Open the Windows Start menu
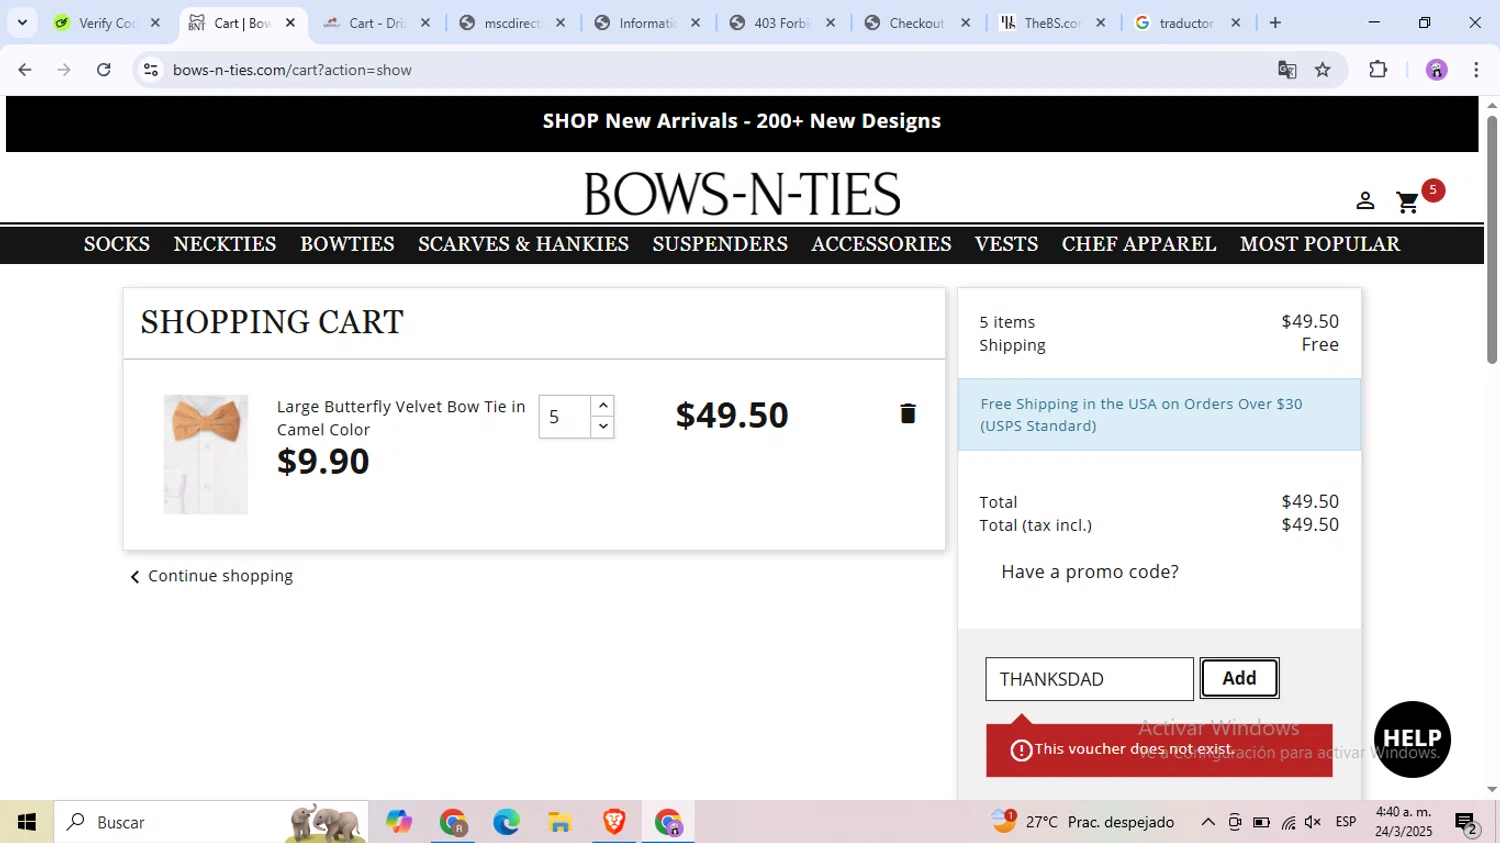 click(27, 822)
